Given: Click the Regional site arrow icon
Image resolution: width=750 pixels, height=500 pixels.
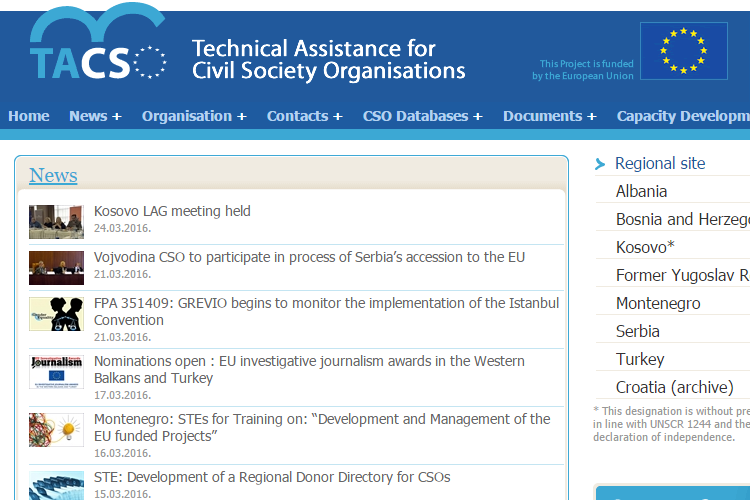Looking at the screenshot, I should [600, 164].
